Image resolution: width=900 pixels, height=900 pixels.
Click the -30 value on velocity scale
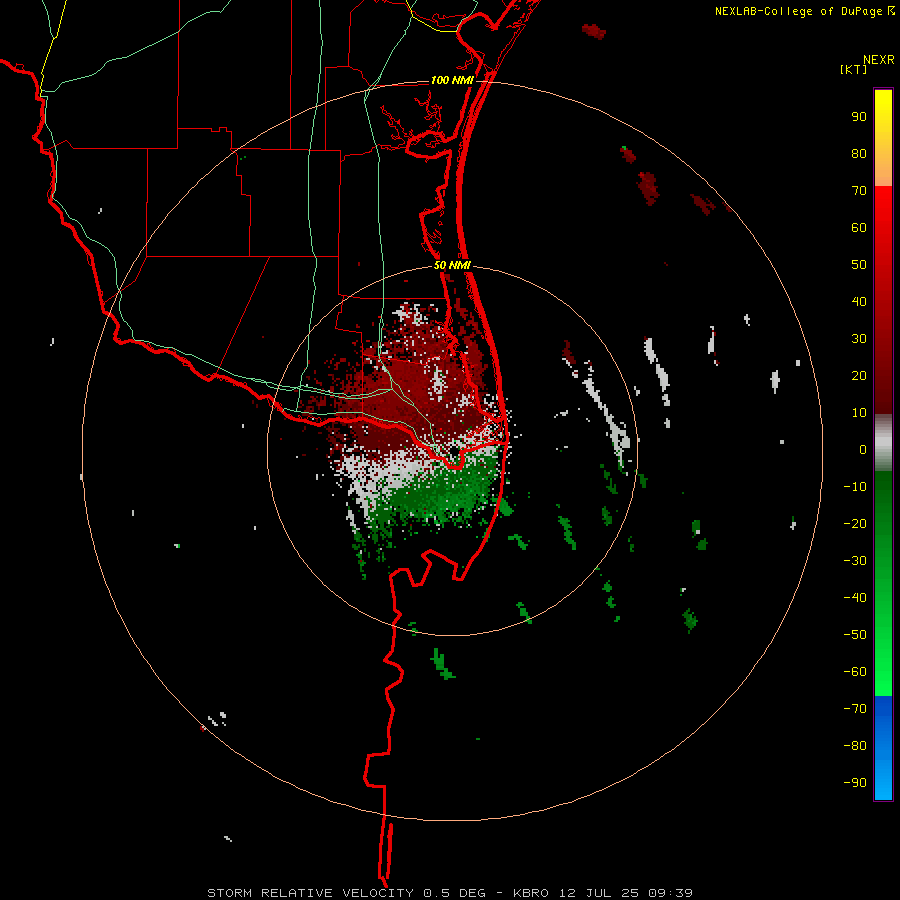[x=855, y=561]
